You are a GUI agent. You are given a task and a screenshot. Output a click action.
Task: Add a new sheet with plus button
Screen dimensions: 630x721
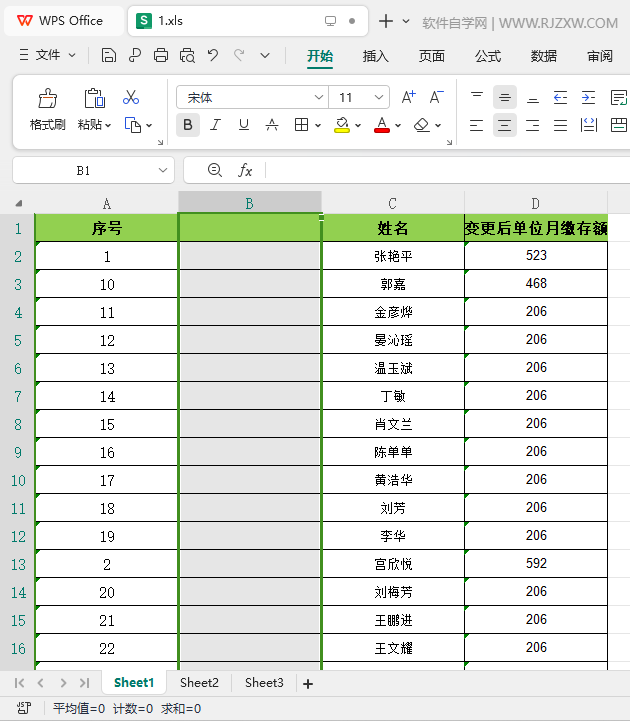[x=308, y=684]
